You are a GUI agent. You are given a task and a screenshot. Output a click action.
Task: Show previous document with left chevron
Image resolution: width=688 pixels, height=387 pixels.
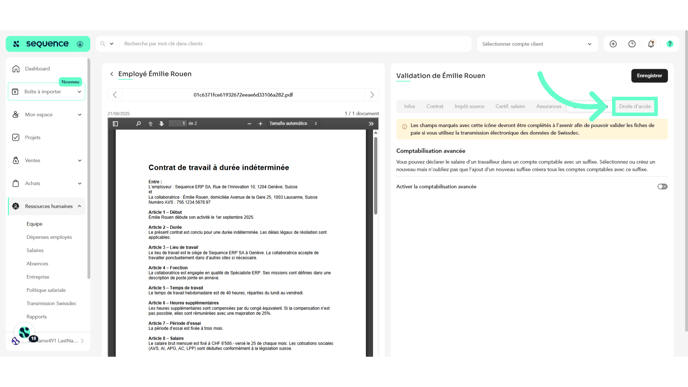[115, 95]
